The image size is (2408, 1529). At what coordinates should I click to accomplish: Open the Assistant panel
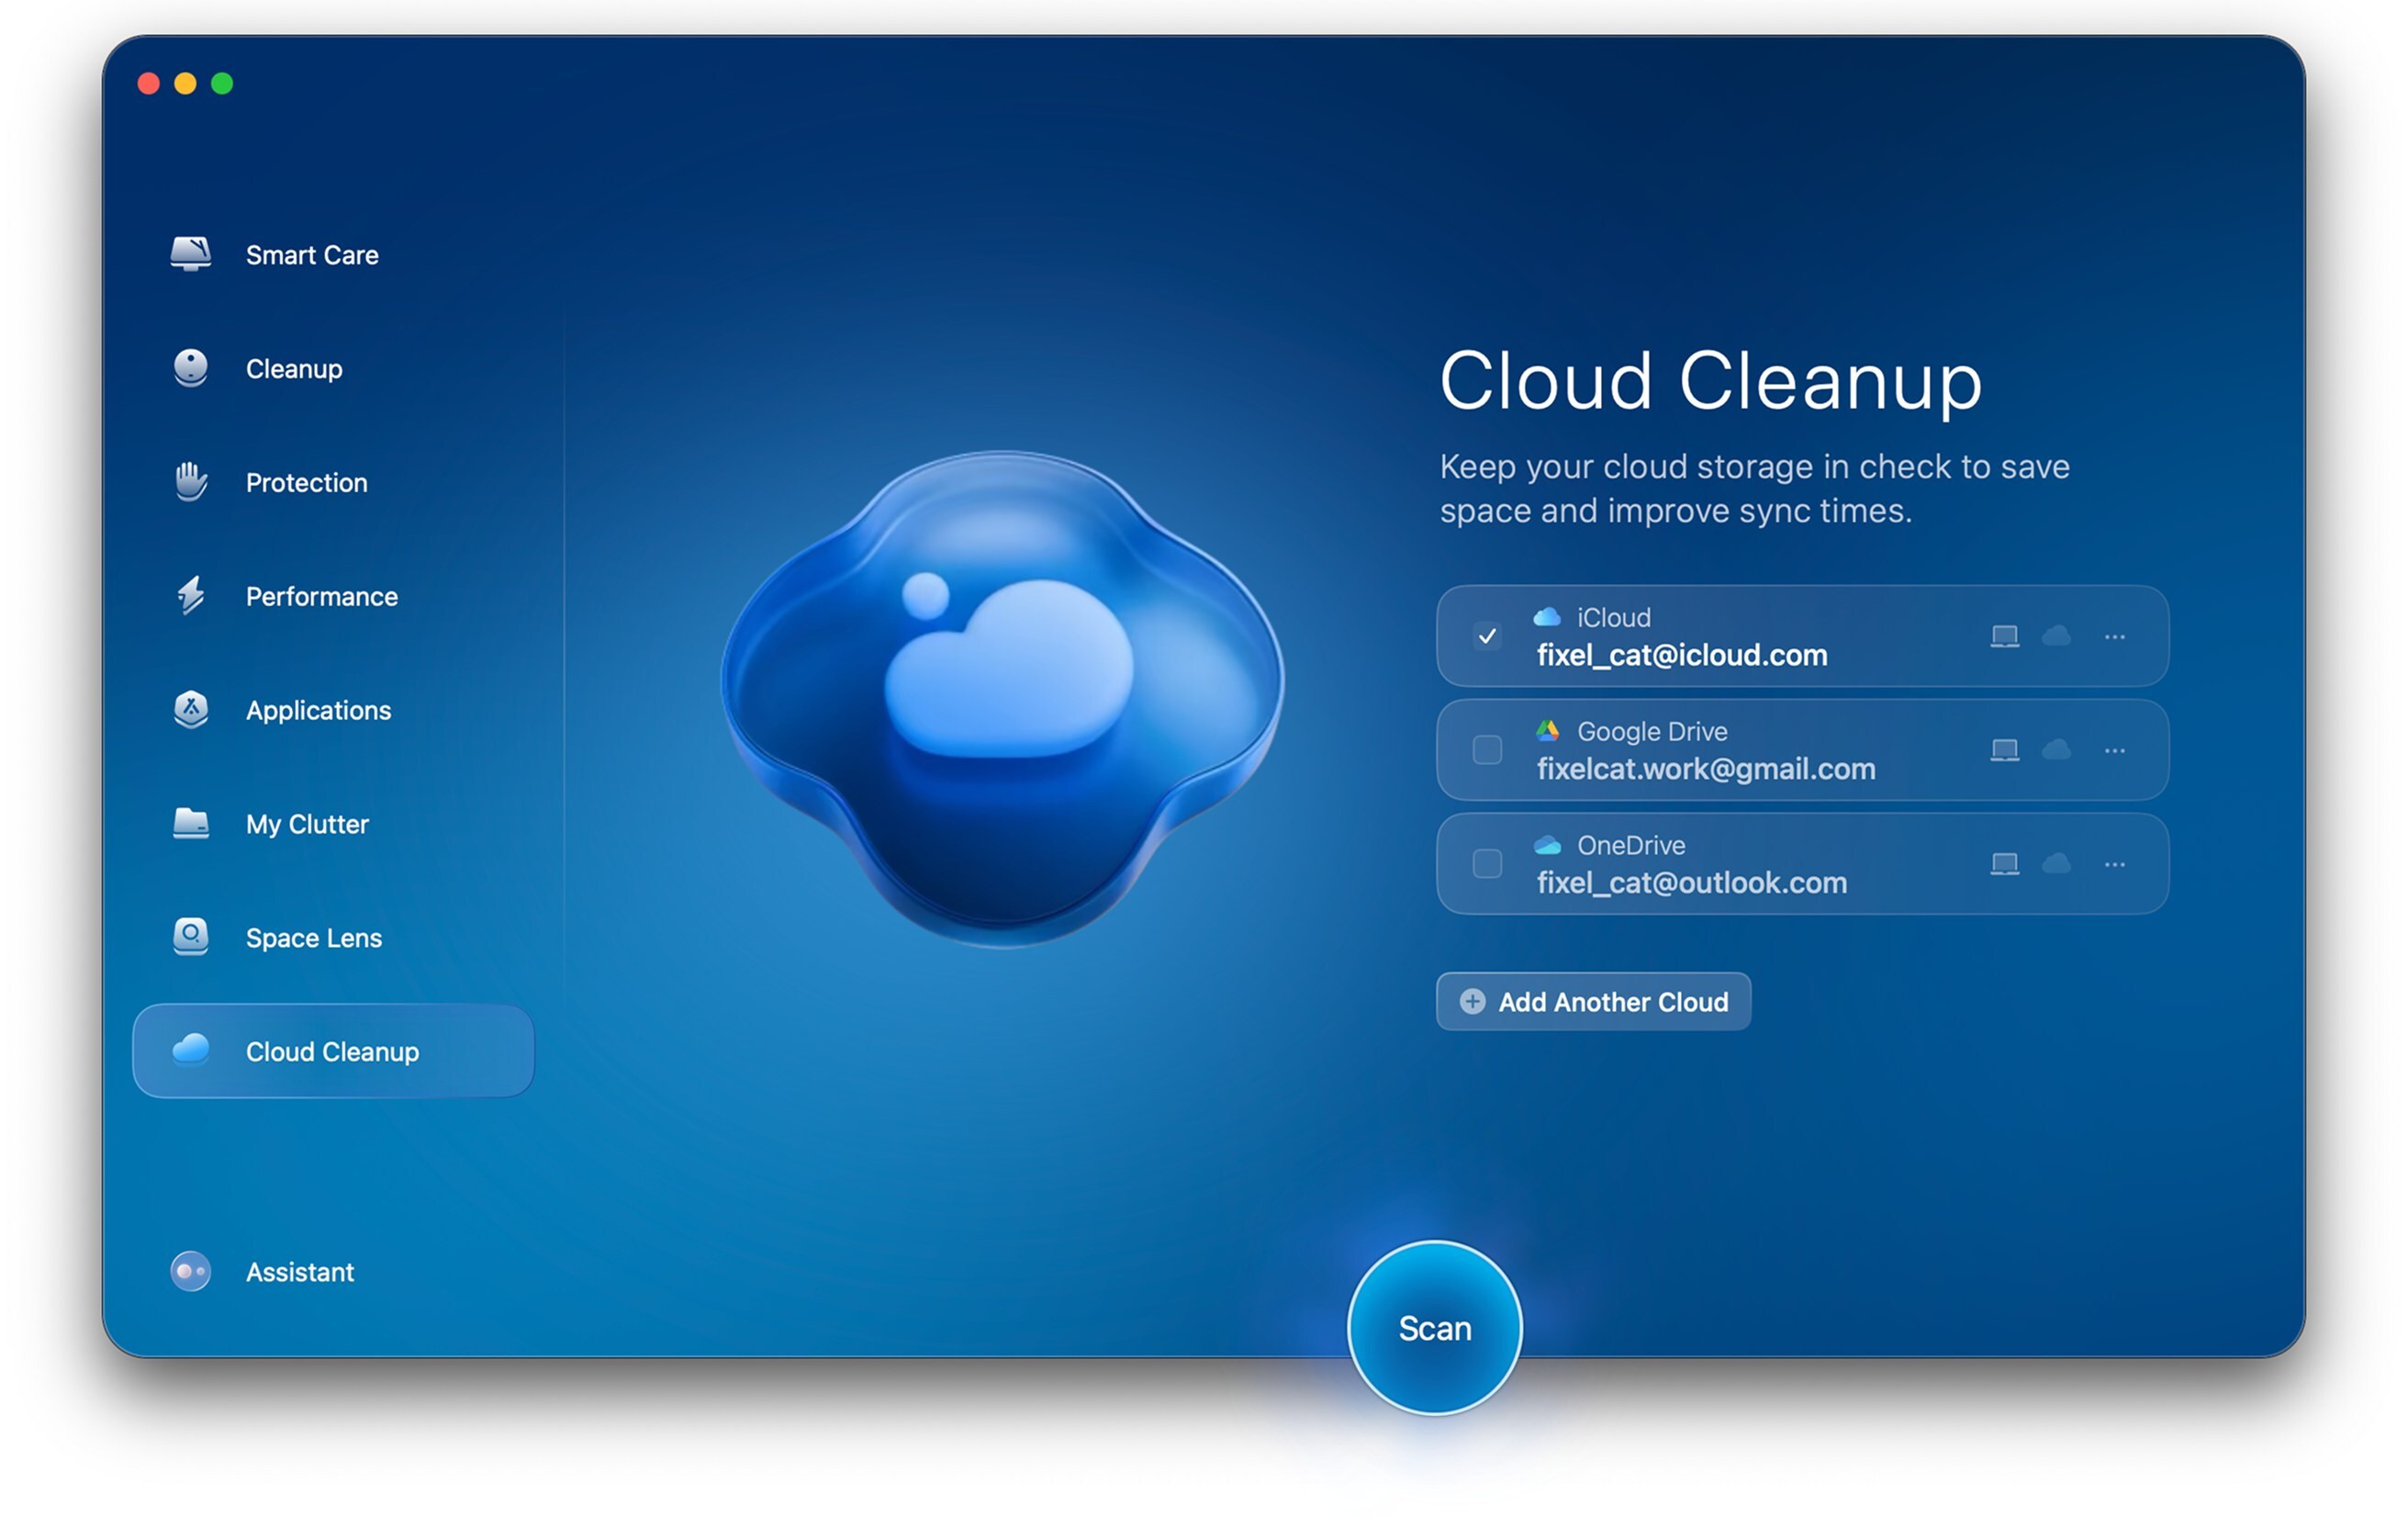[300, 1272]
